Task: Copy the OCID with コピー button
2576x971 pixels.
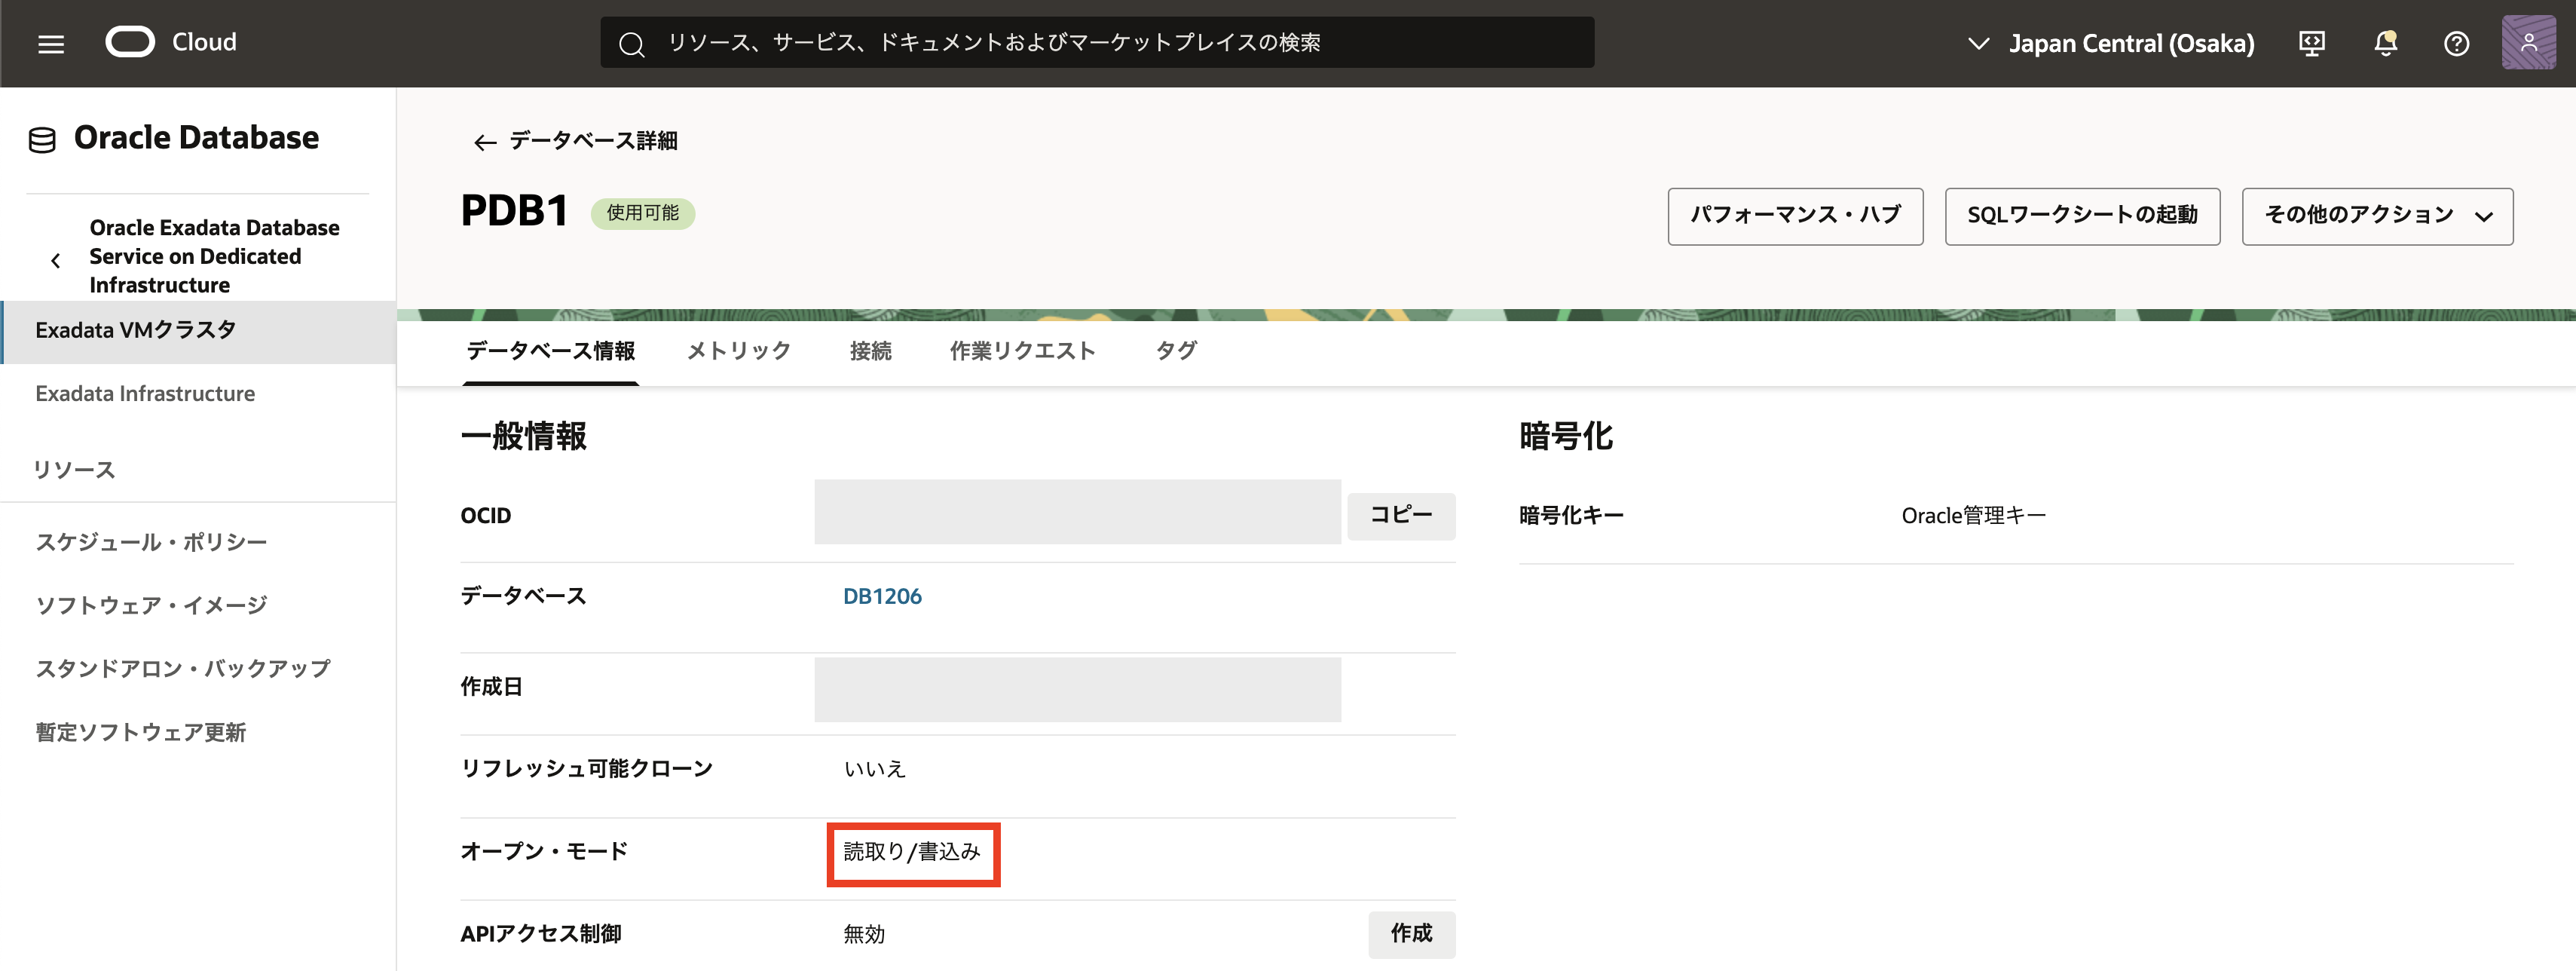Action: [x=1400, y=515]
